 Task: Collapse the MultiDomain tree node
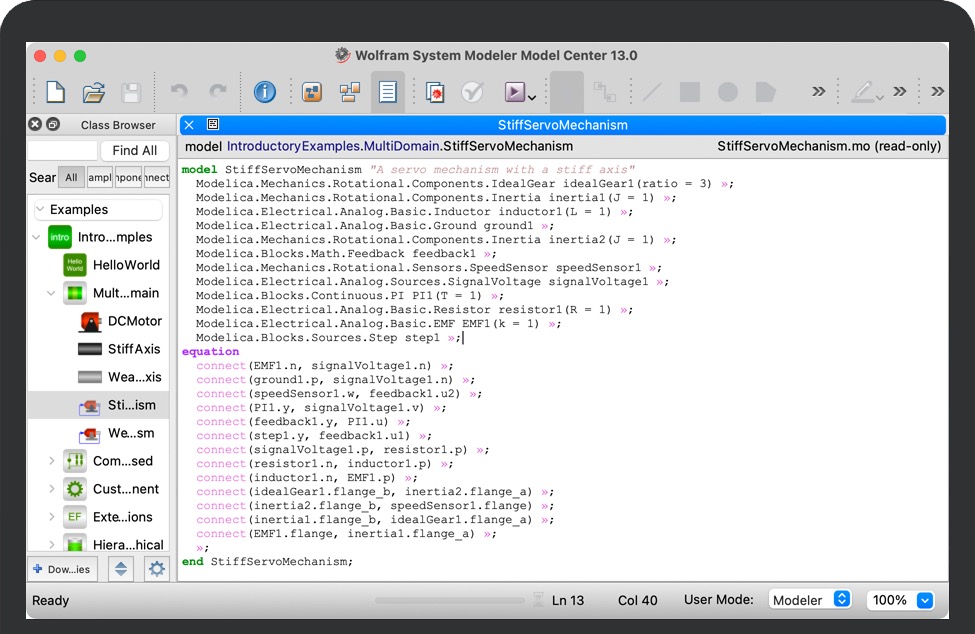(x=52, y=294)
